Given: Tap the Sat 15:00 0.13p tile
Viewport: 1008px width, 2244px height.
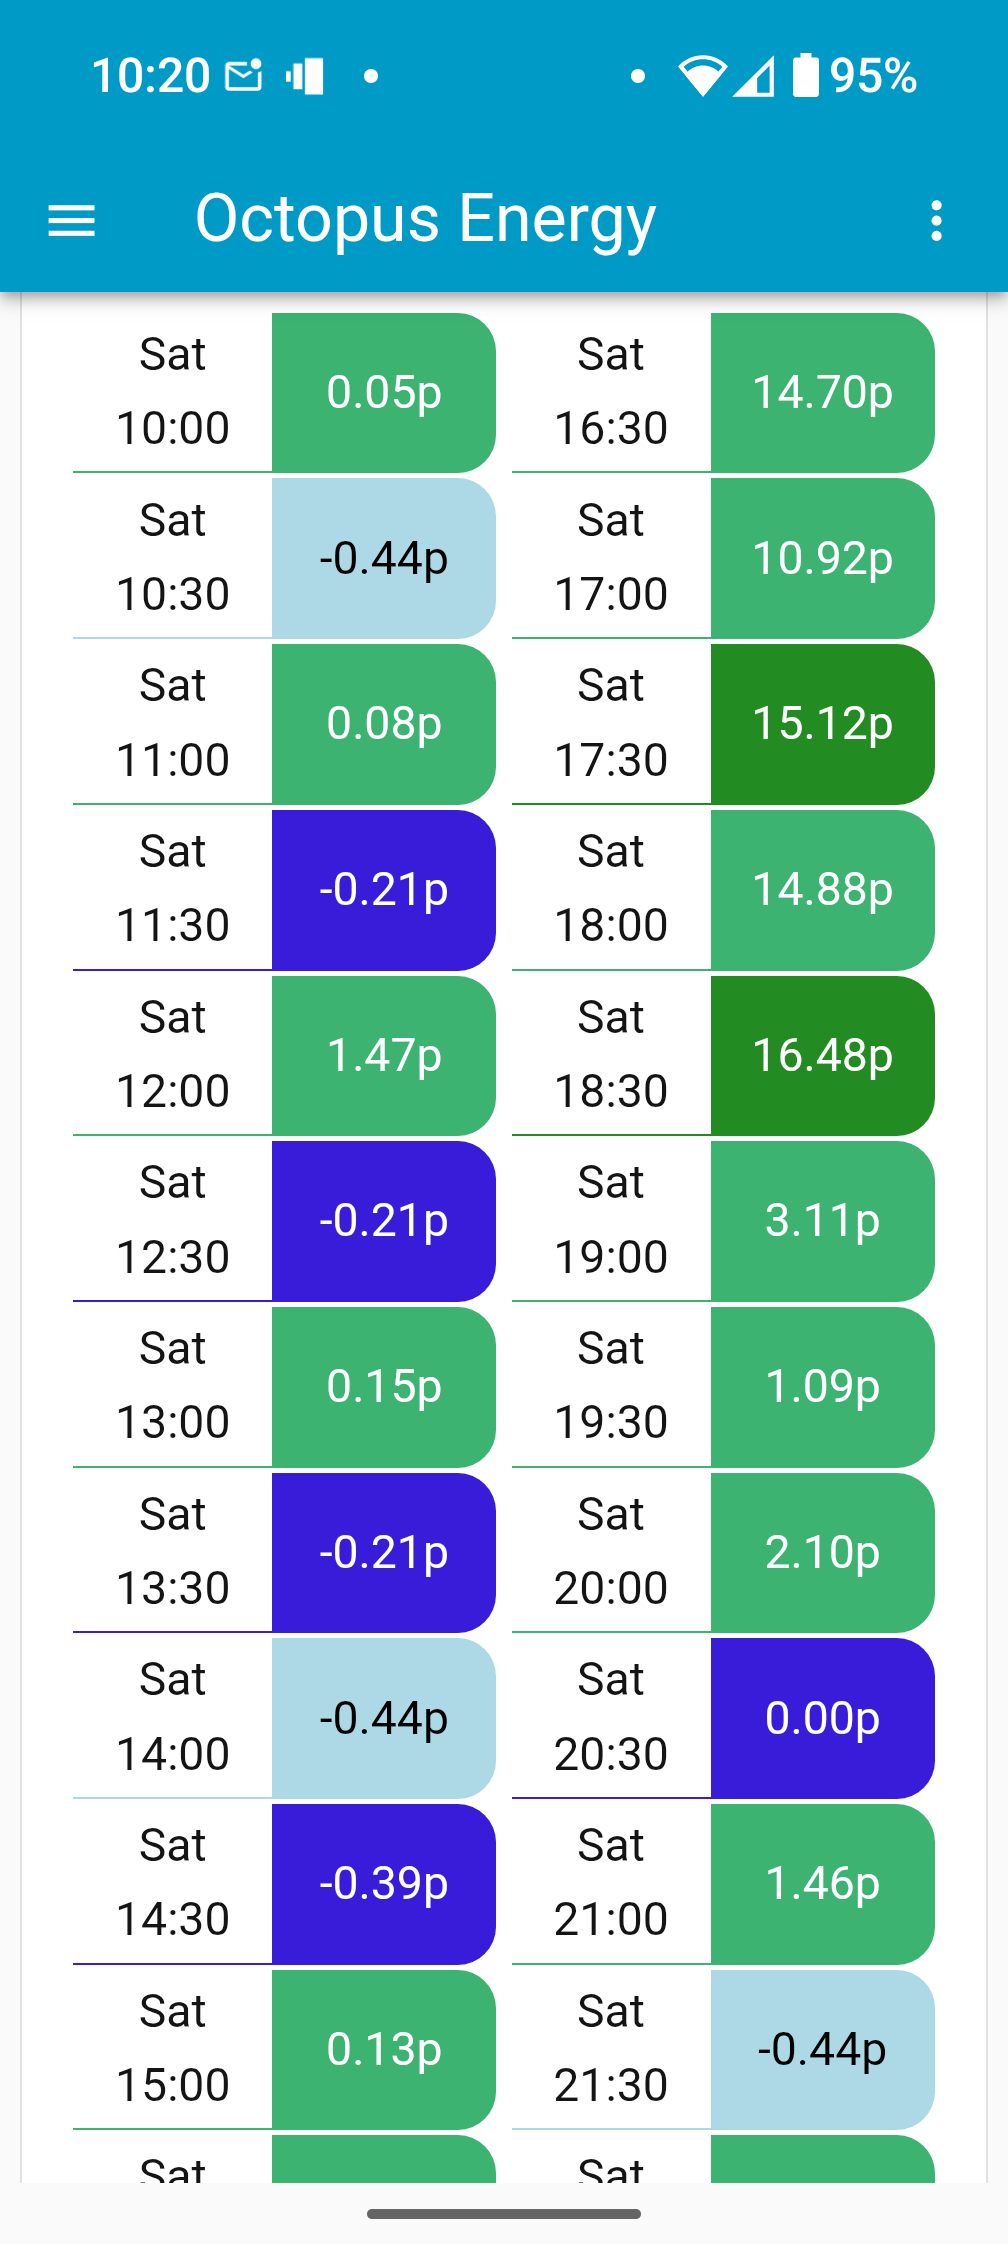Looking at the screenshot, I should coord(383,2049).
